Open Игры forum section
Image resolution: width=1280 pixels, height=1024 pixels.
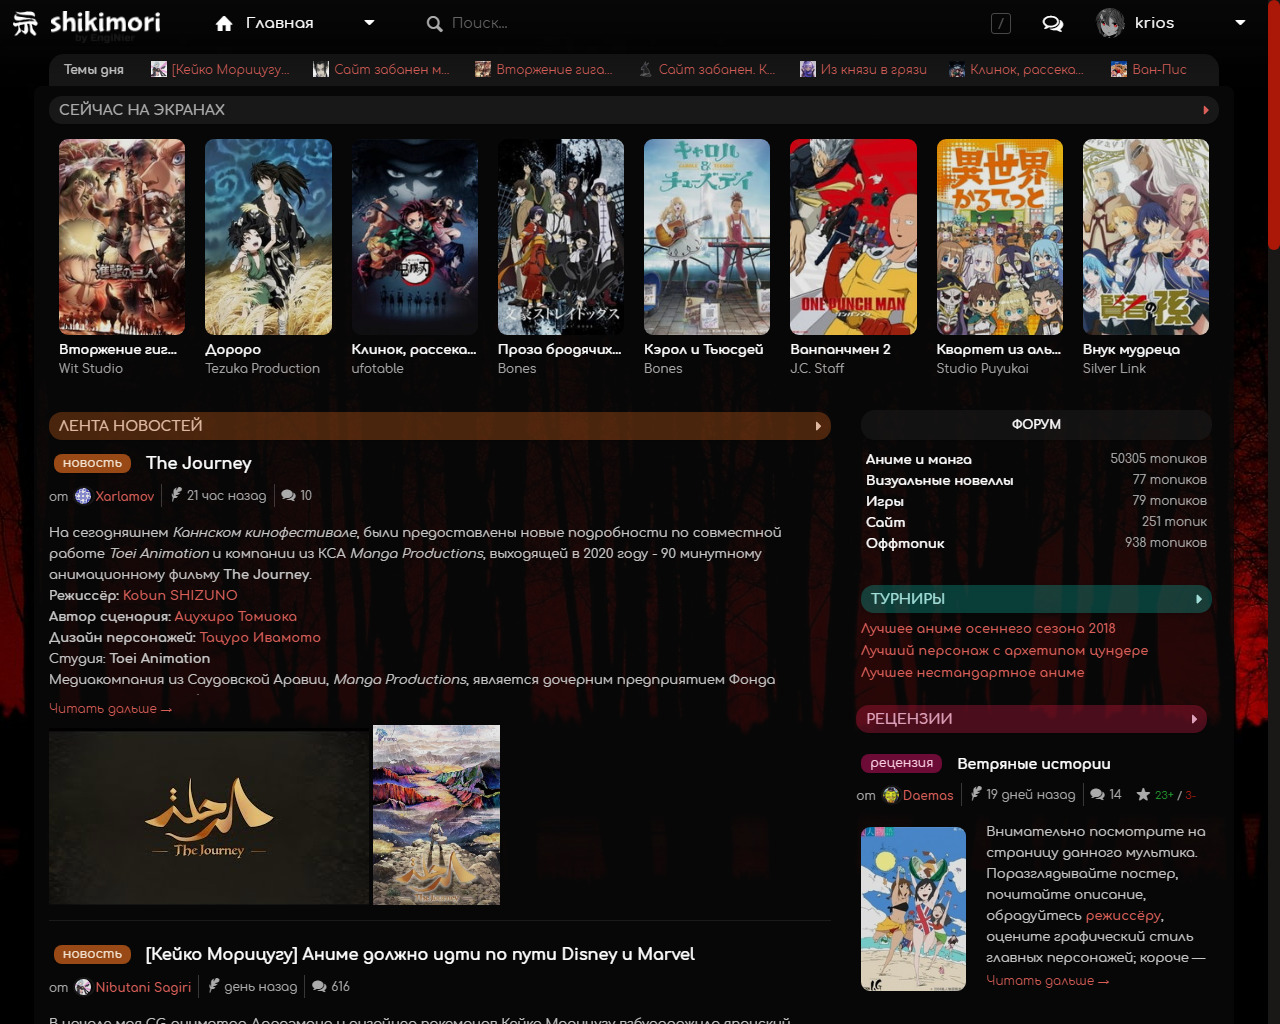pos(885,501)
